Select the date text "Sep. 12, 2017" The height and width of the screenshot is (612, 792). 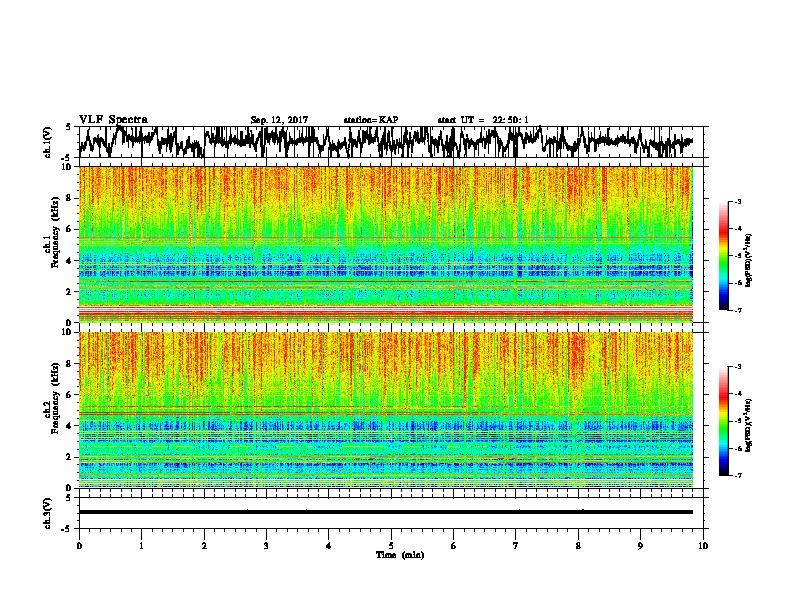[x=279, y=120]
